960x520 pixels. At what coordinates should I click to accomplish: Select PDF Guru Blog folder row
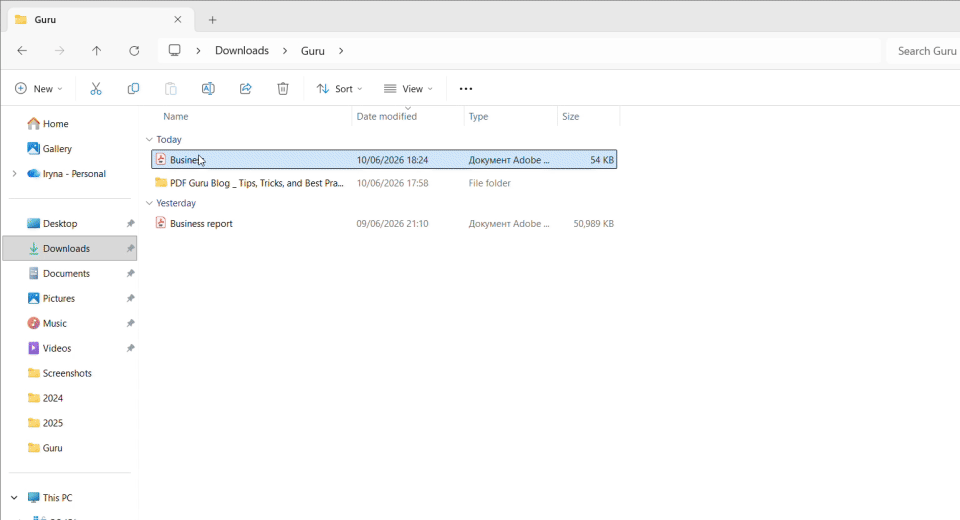tap(384, 183)
